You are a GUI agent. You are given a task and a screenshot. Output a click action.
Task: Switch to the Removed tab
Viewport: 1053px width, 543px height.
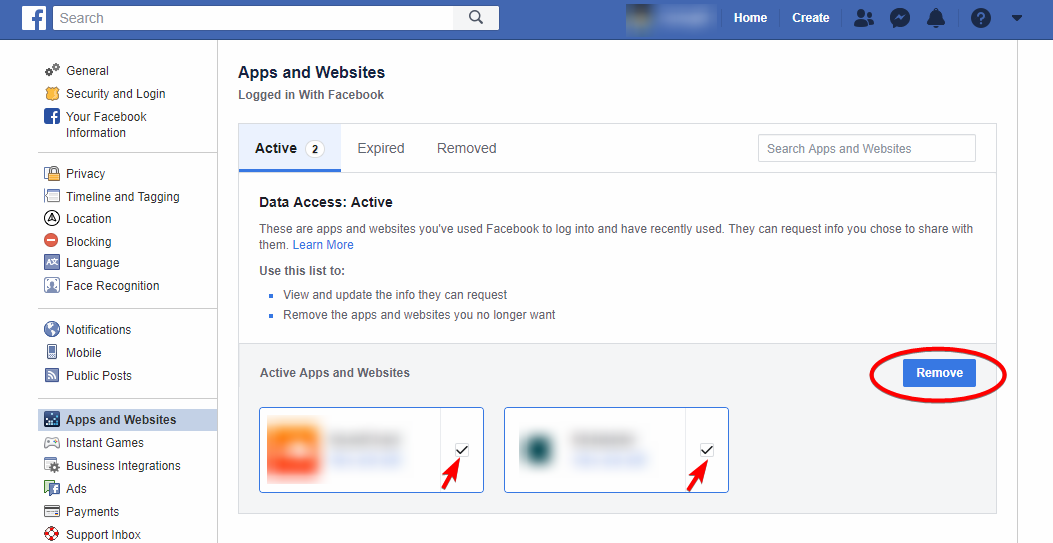coord(467,148)
